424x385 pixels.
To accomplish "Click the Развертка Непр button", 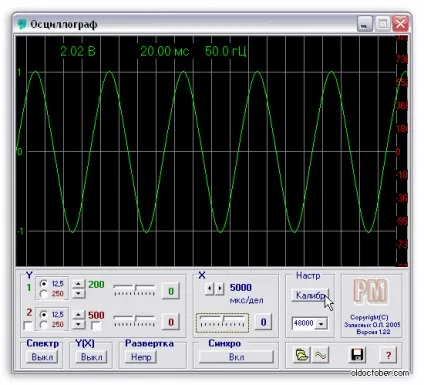I will (141, 357).
